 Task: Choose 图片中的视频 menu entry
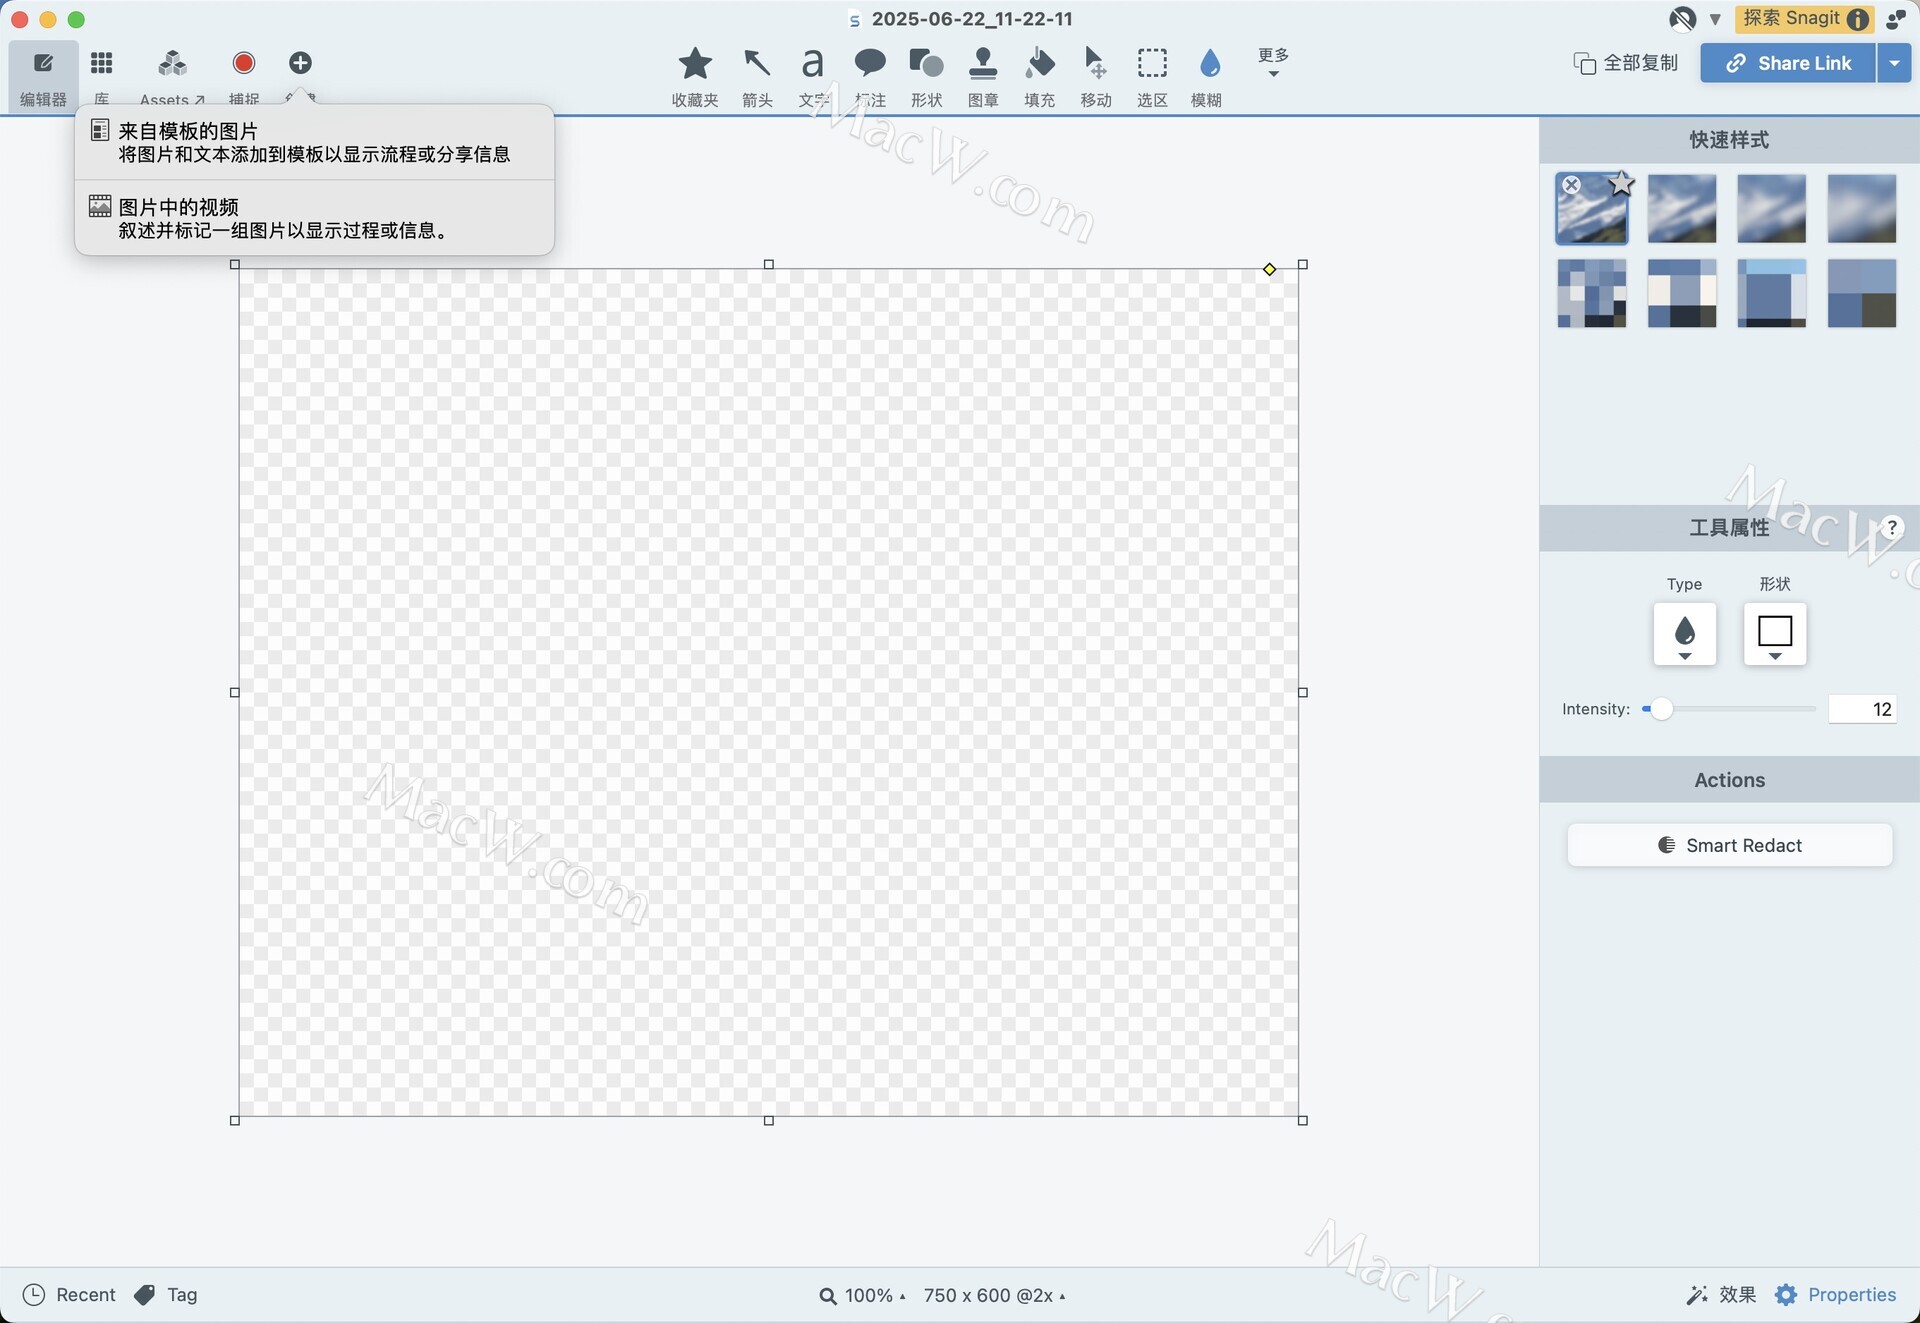pos(314,218)
